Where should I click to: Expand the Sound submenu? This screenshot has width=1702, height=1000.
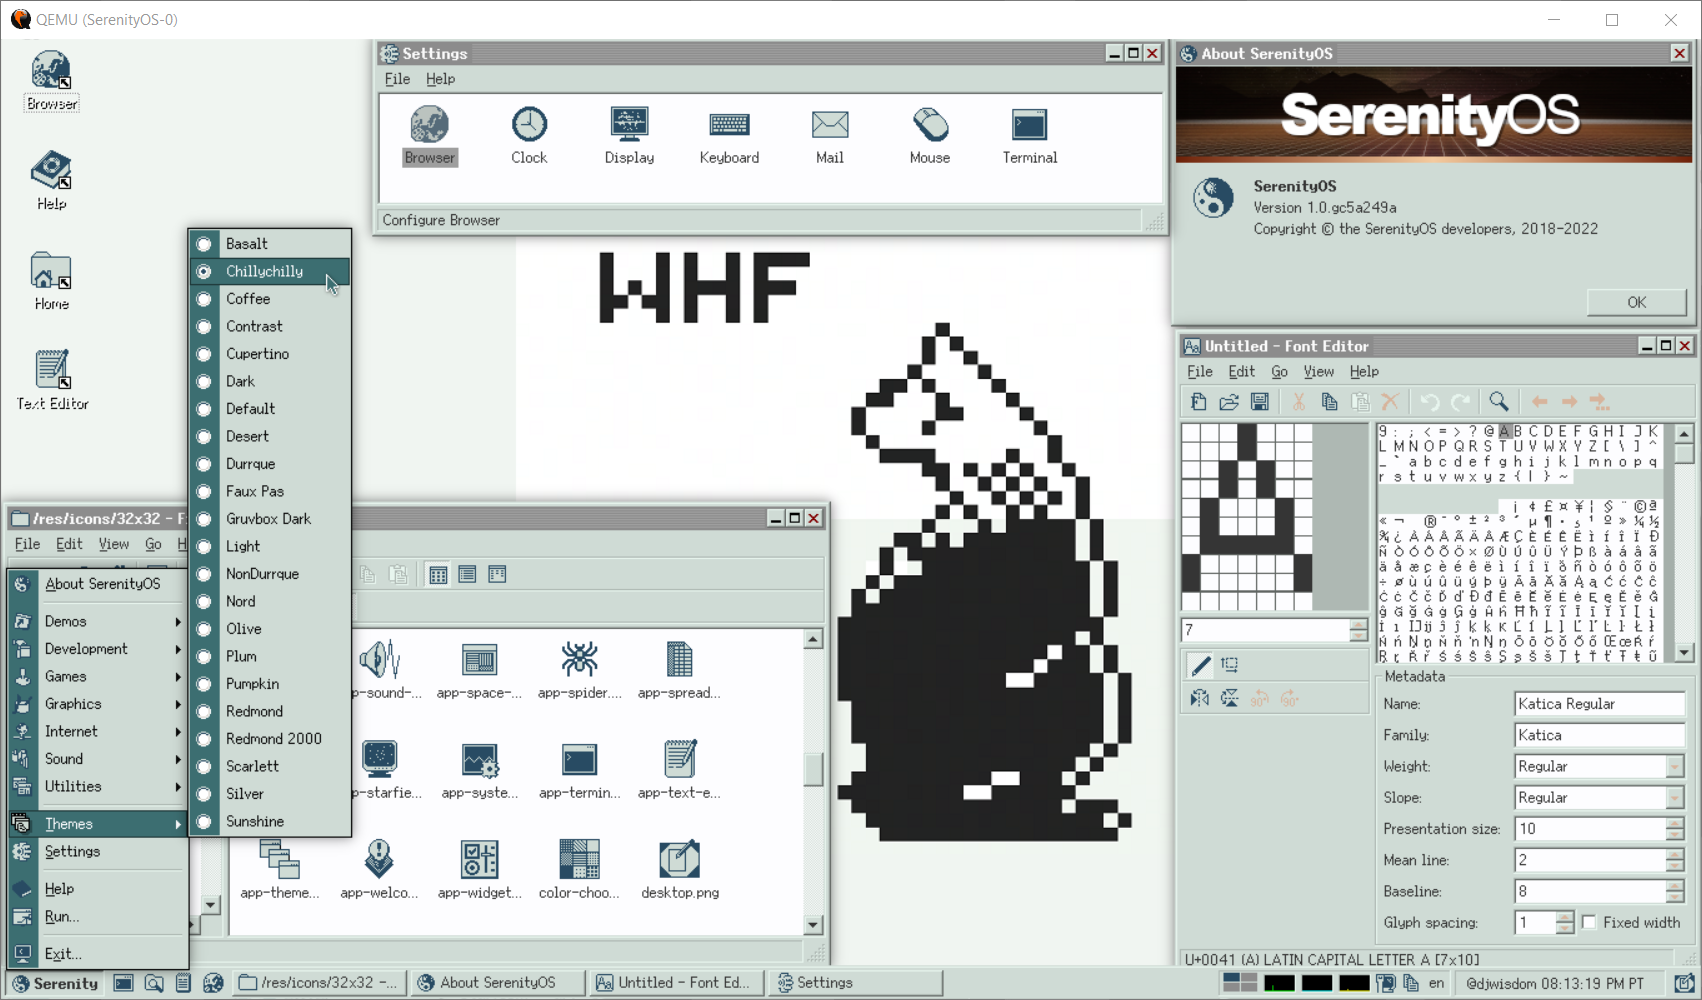click(98, 758)
